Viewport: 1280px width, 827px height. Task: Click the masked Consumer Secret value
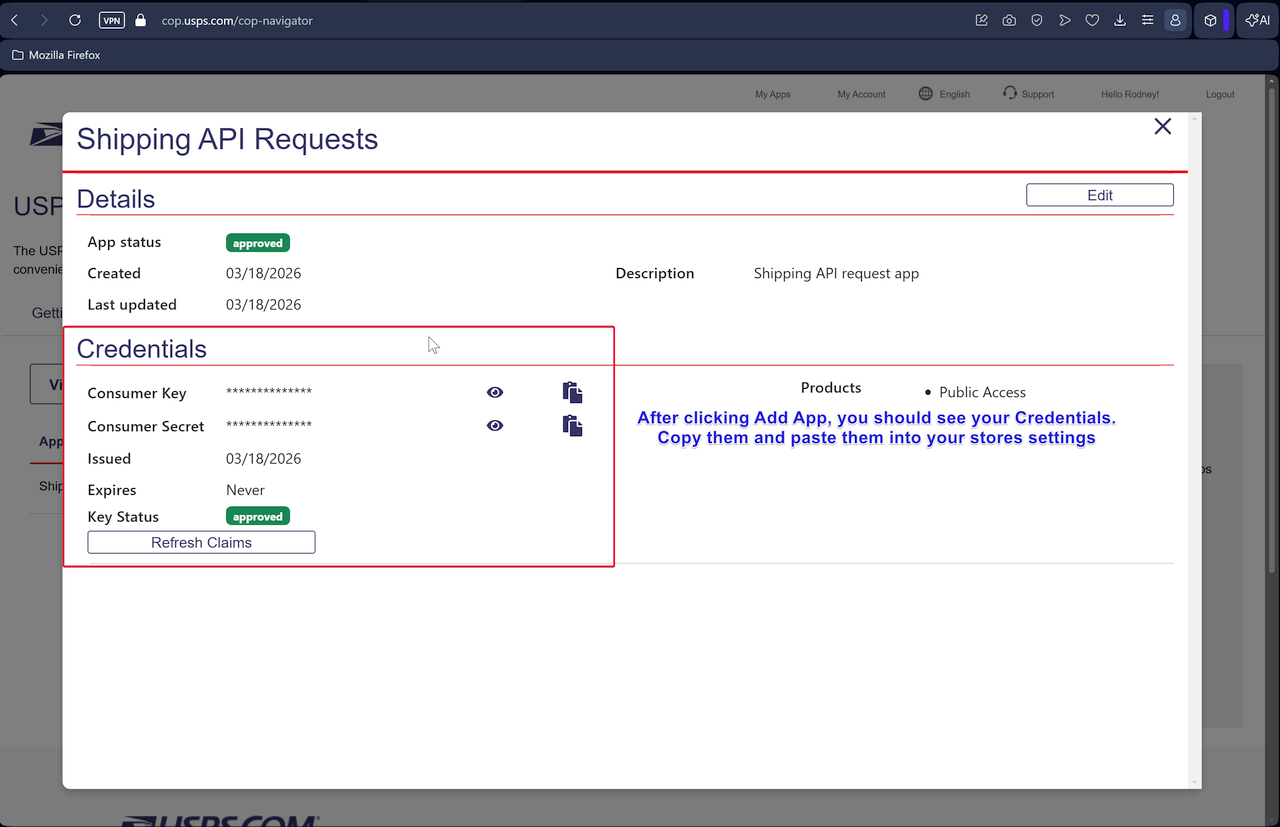click(x=269, y=425)
